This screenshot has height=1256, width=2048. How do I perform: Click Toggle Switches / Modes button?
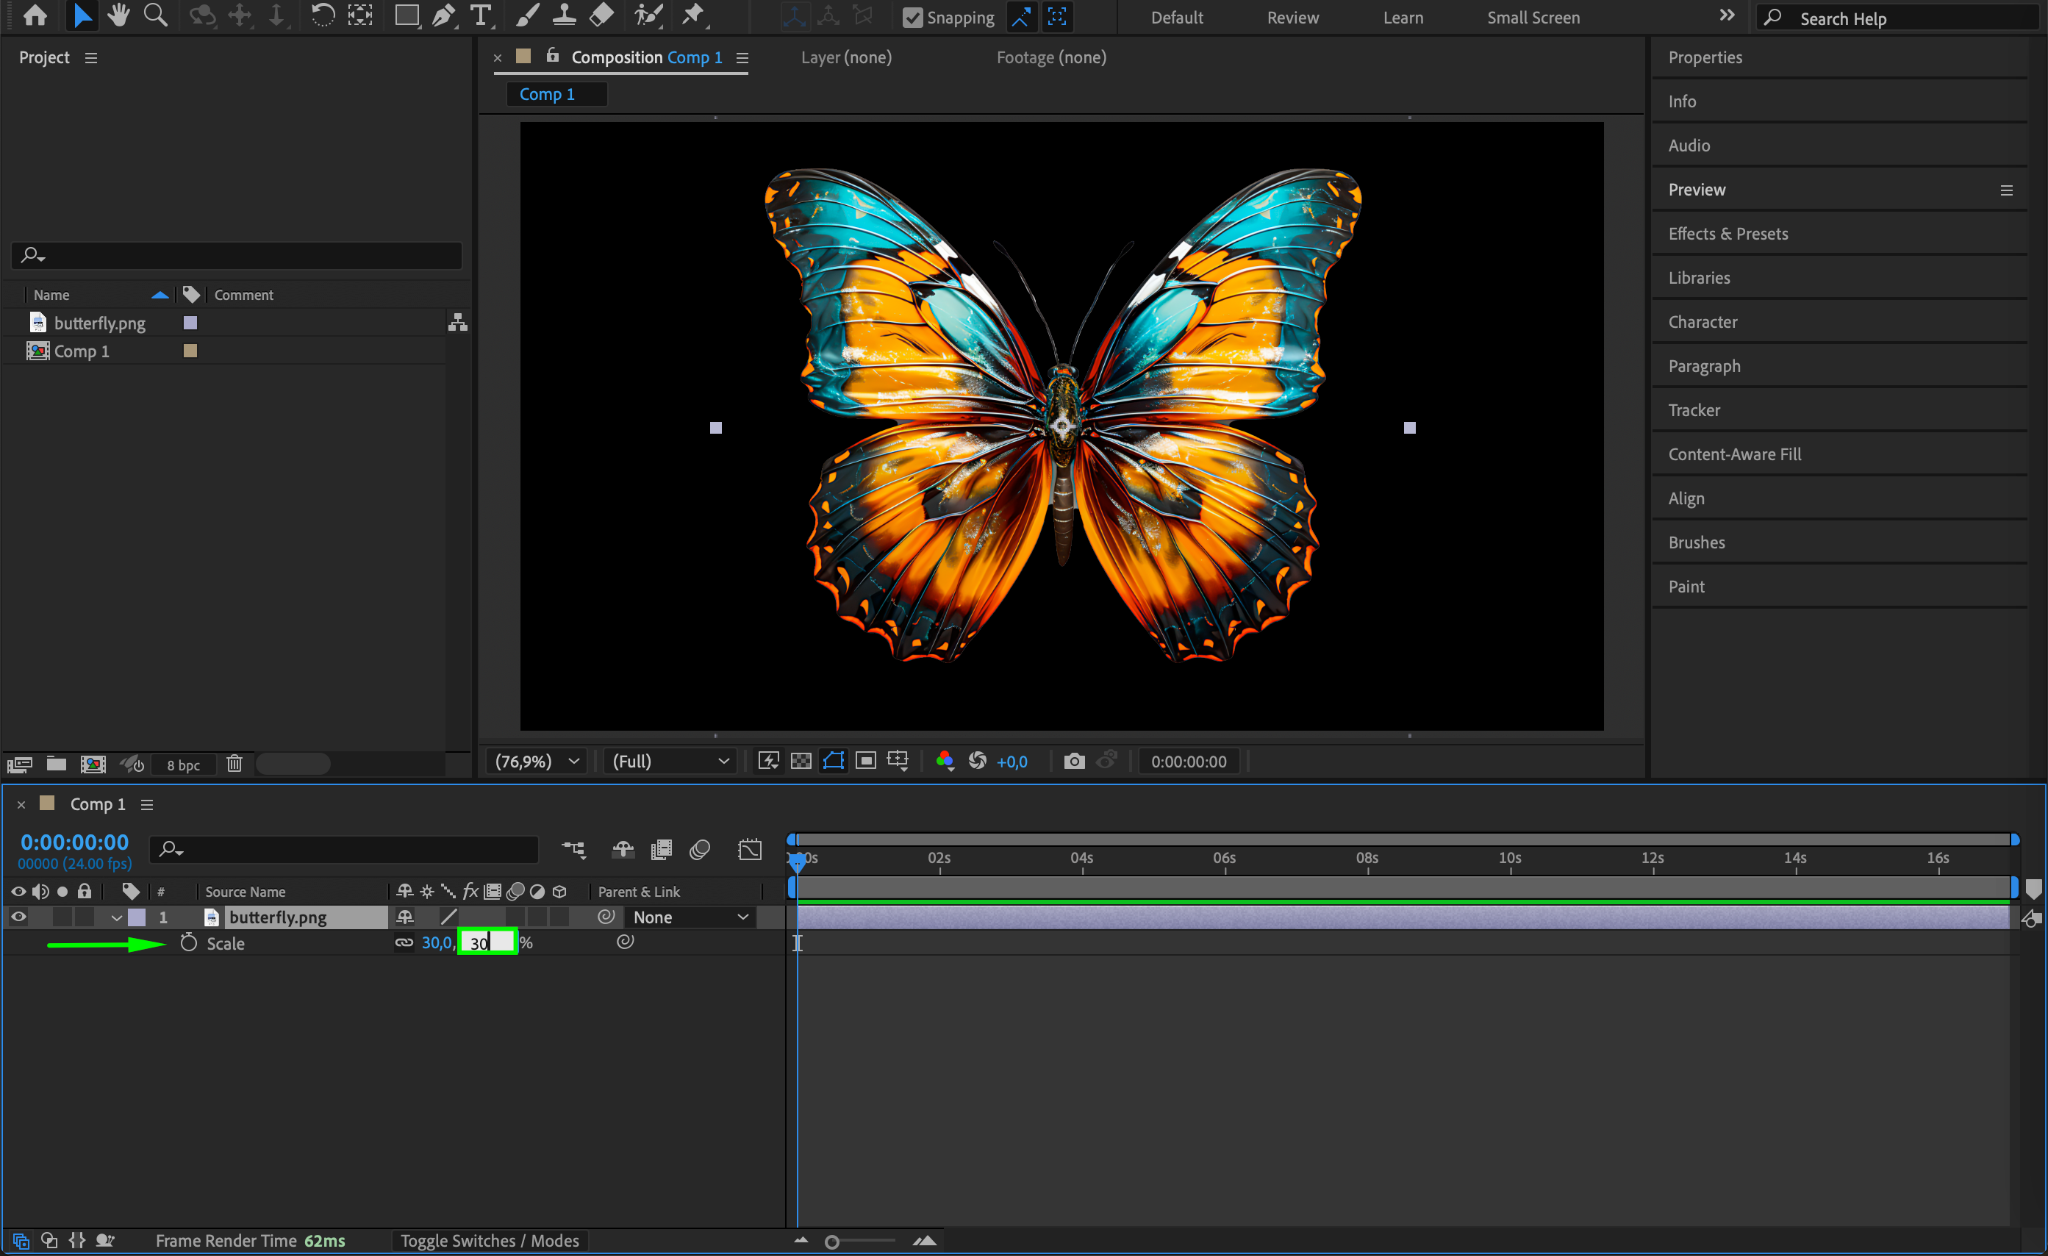(490, 1240)
